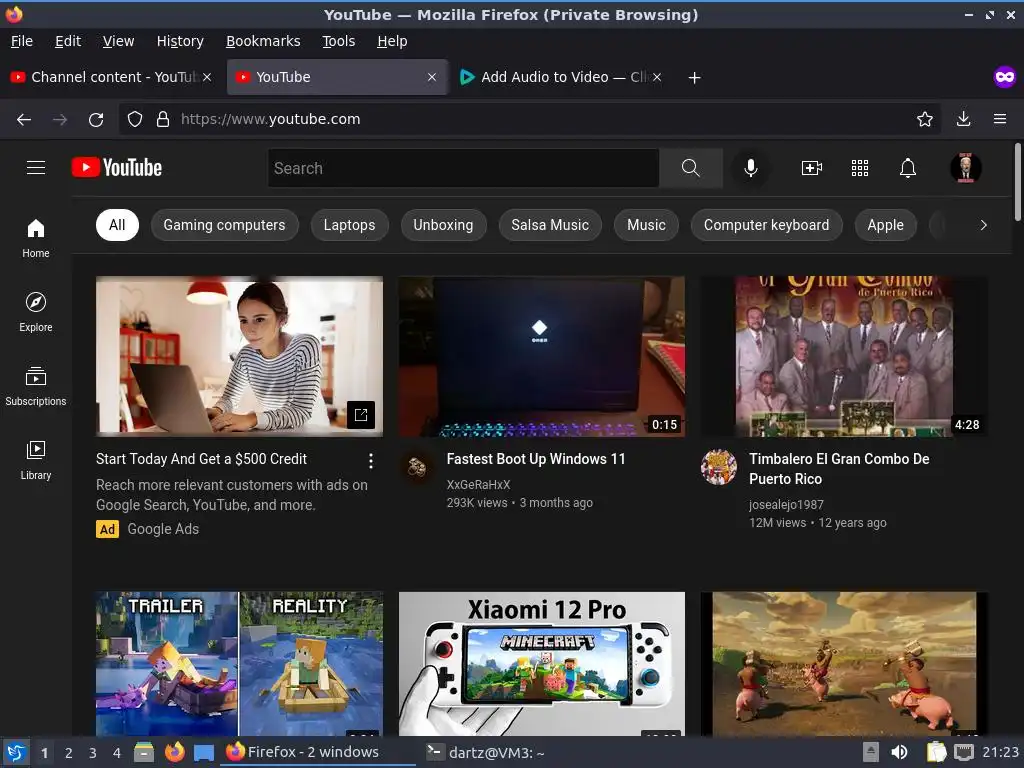Select the Music filter chip

[x=646, y=225]
